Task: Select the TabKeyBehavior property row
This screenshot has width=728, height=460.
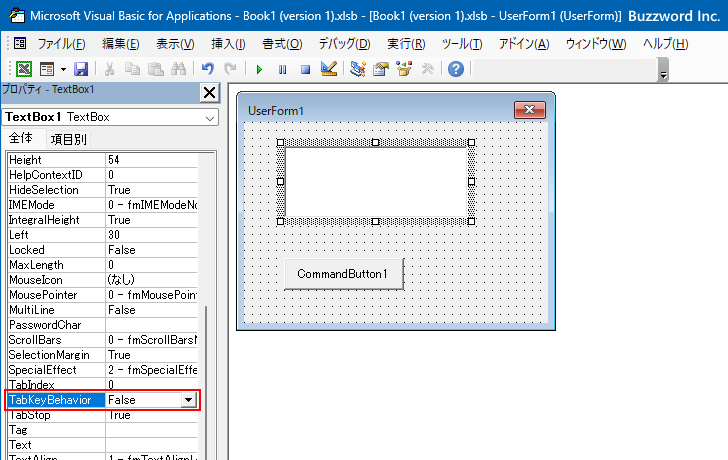Action: coord(103,400)
